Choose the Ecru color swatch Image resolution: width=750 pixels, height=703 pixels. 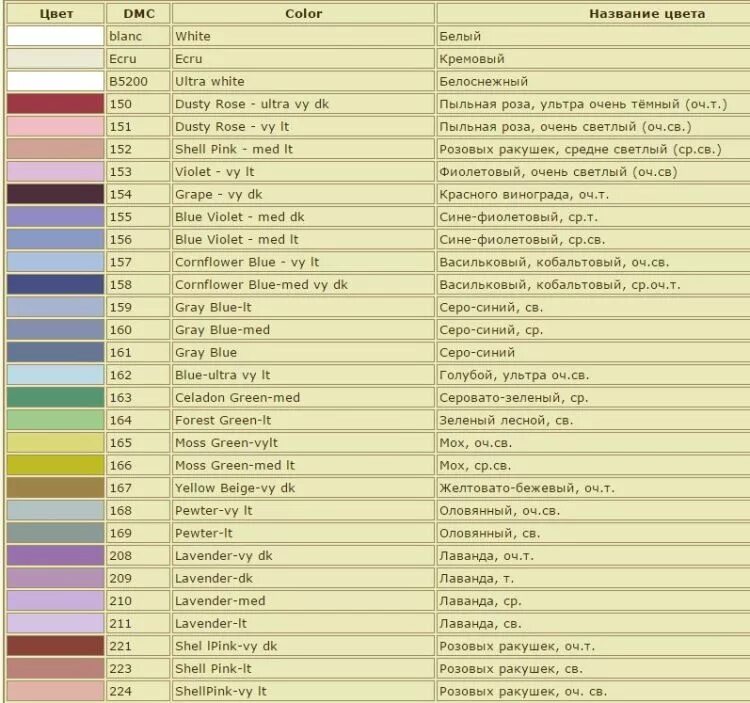(x=55, y=59)
